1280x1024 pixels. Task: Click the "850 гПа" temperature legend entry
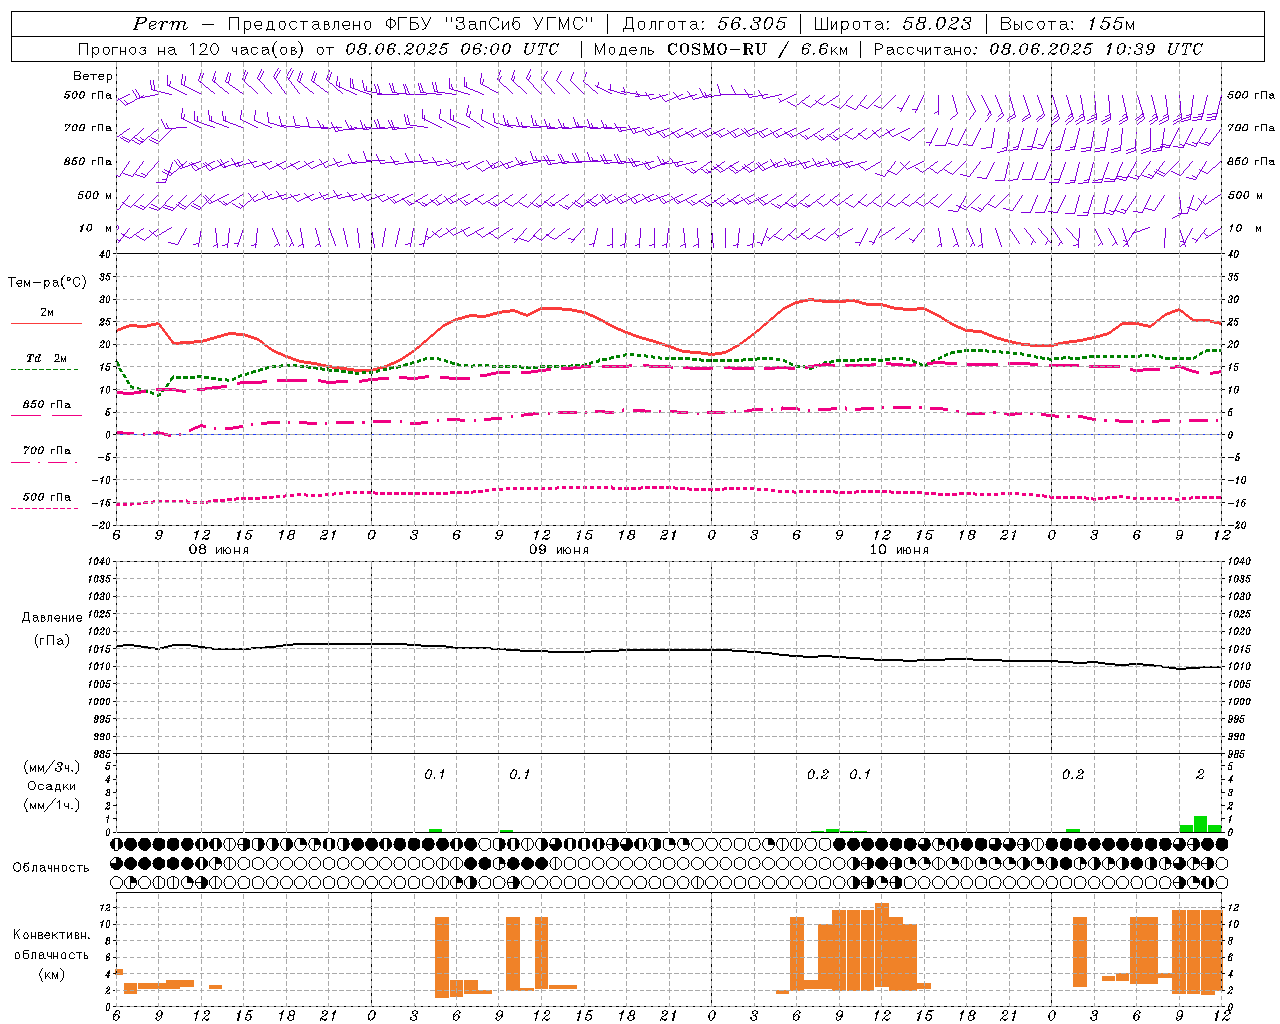(x=47, y=404)
